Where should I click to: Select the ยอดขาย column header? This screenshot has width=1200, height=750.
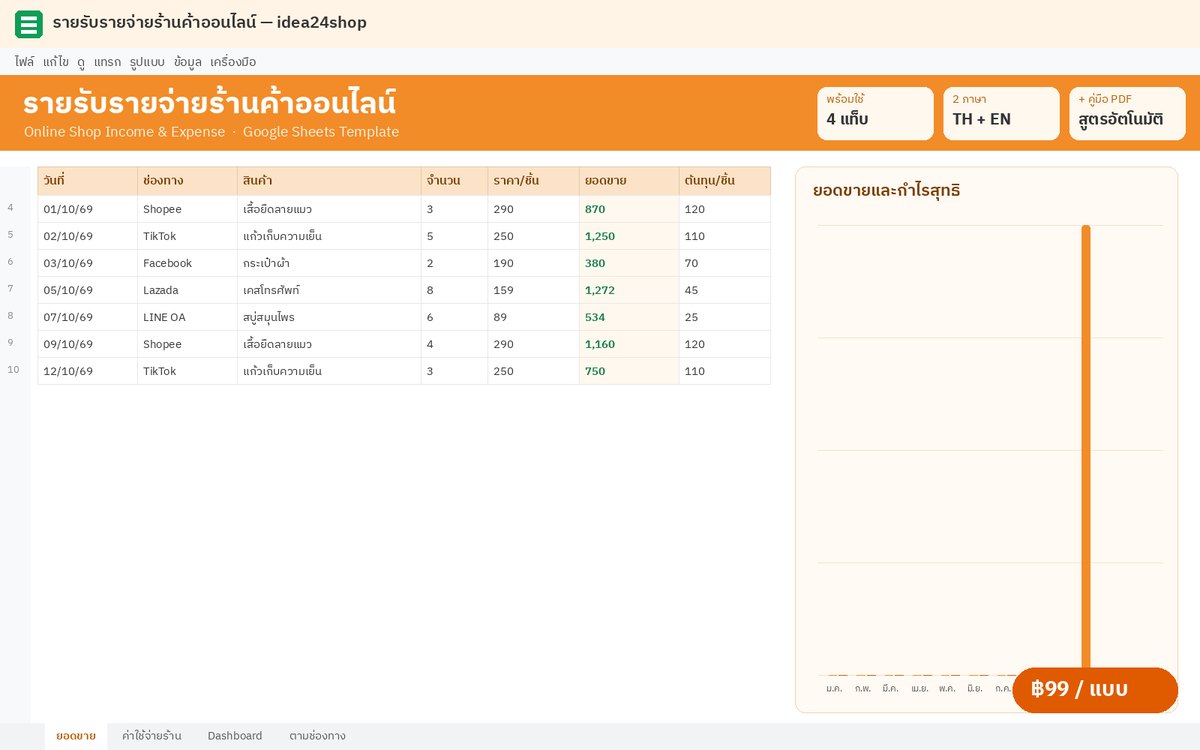click(629, 181)
